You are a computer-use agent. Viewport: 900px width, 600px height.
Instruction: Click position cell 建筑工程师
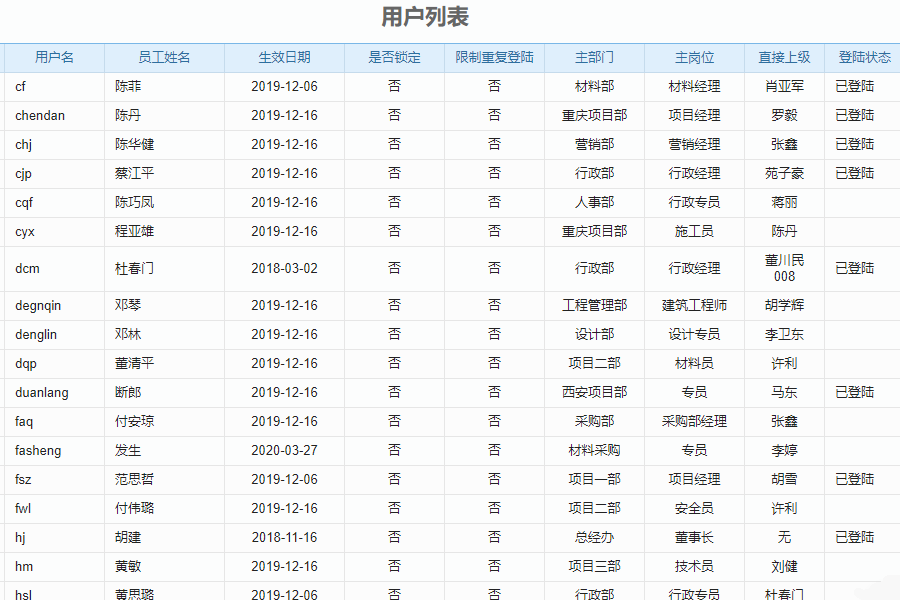click(695, 305)
